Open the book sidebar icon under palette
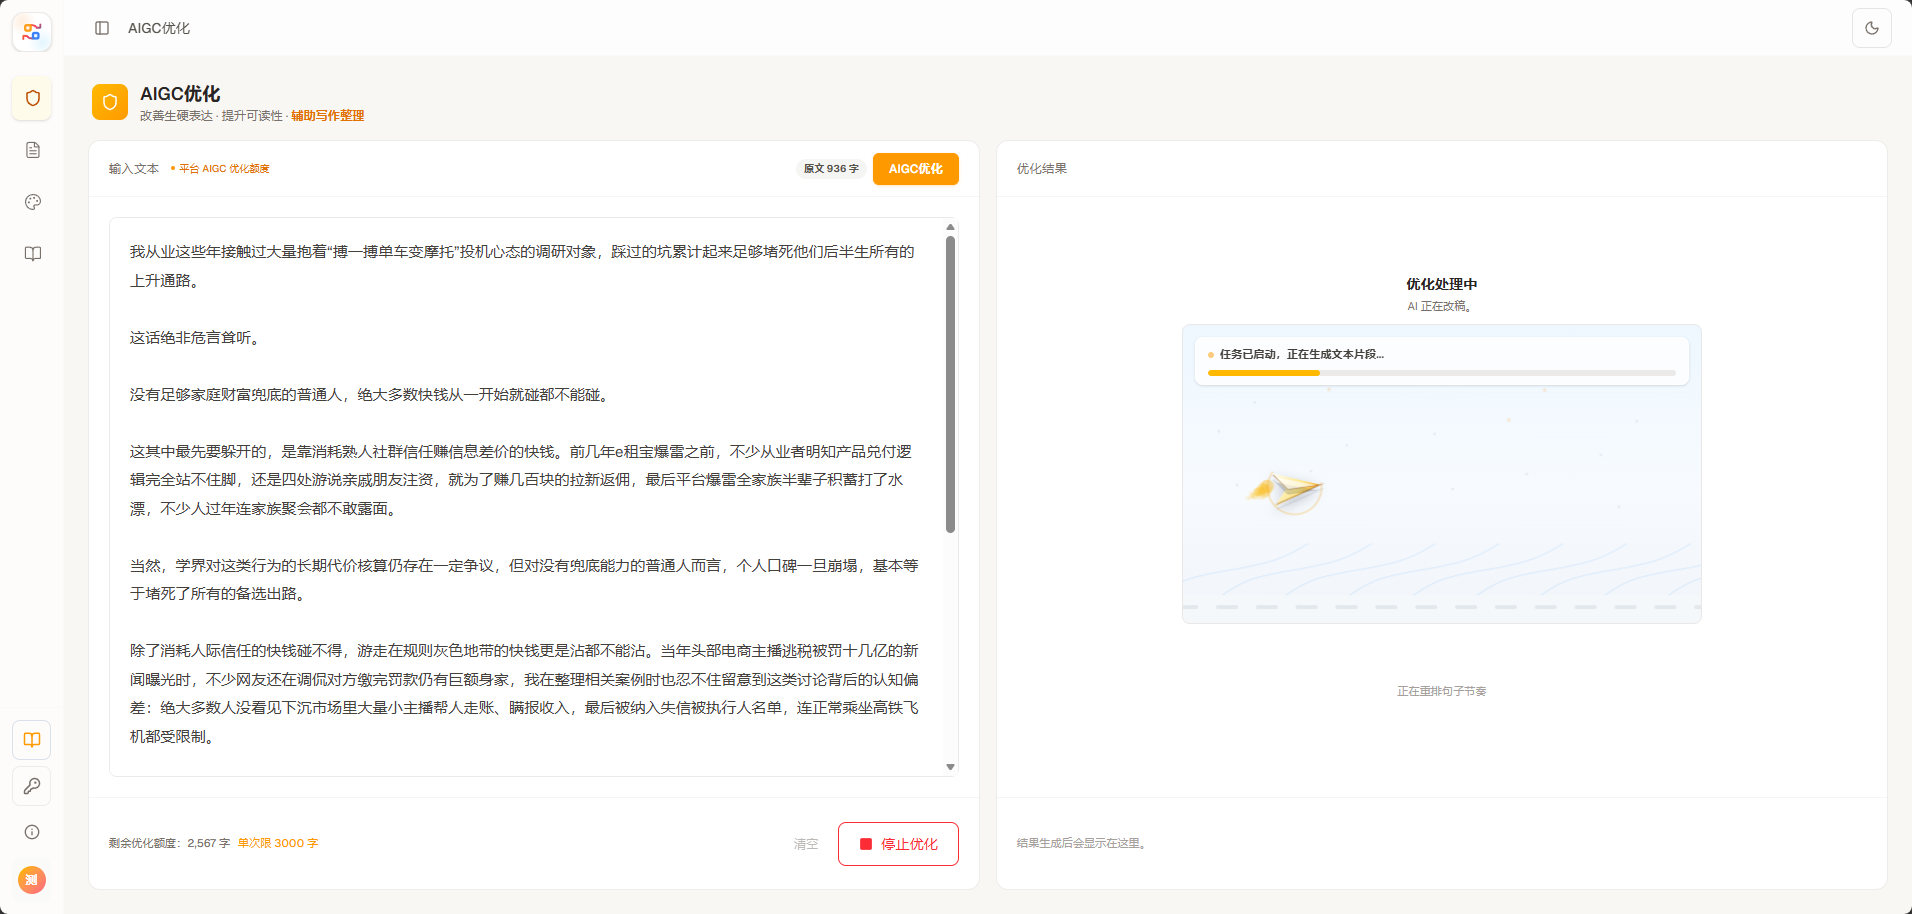The image size is (1912, 914). (x=33, y=254)
